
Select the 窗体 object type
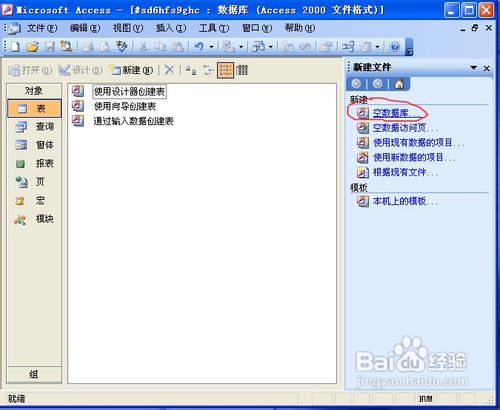coord(34,145)
